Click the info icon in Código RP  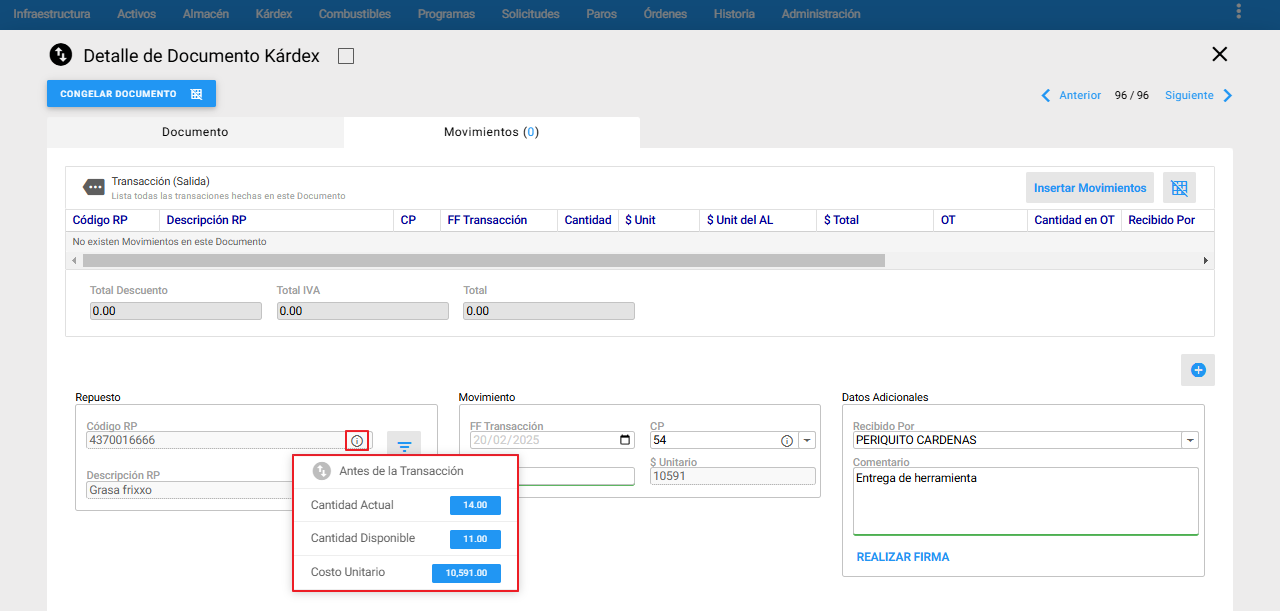pos(357,441)
